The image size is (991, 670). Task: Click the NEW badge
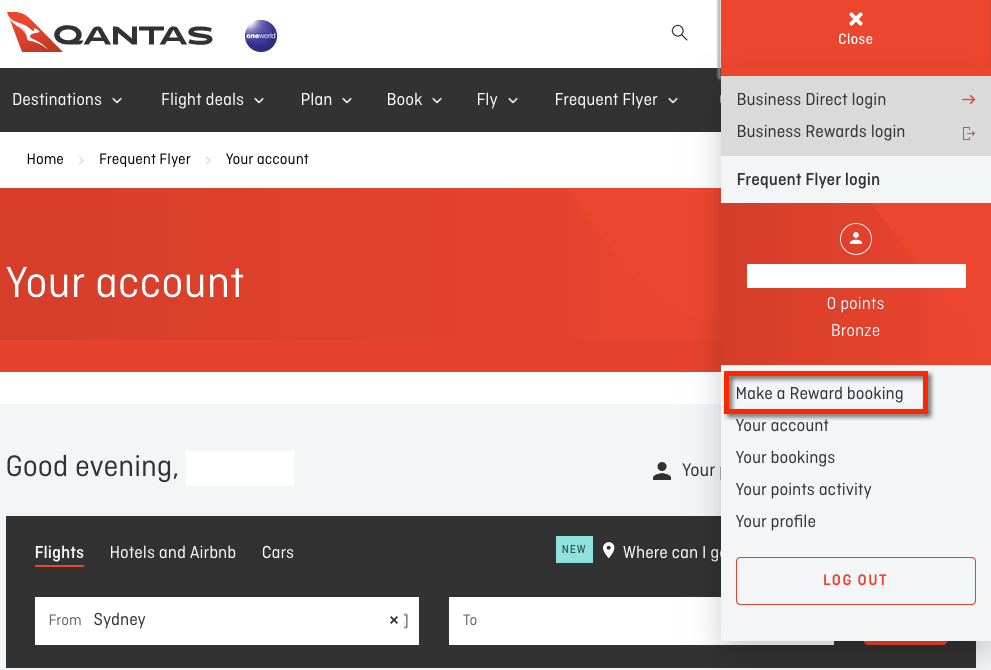click(x=574, y=549)
